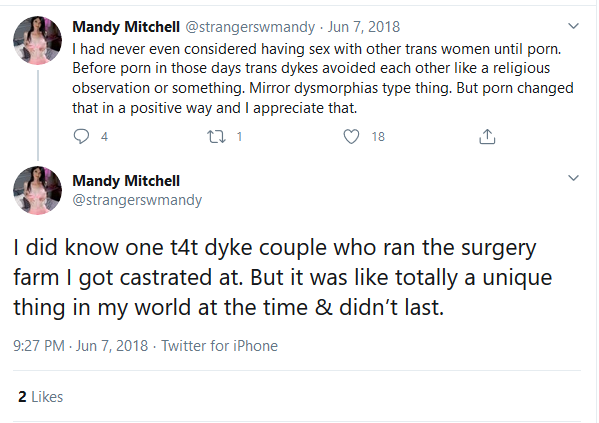Screen dimensions: 599x423
Task: Click the like count of 18
Action: tap(378, 137)
